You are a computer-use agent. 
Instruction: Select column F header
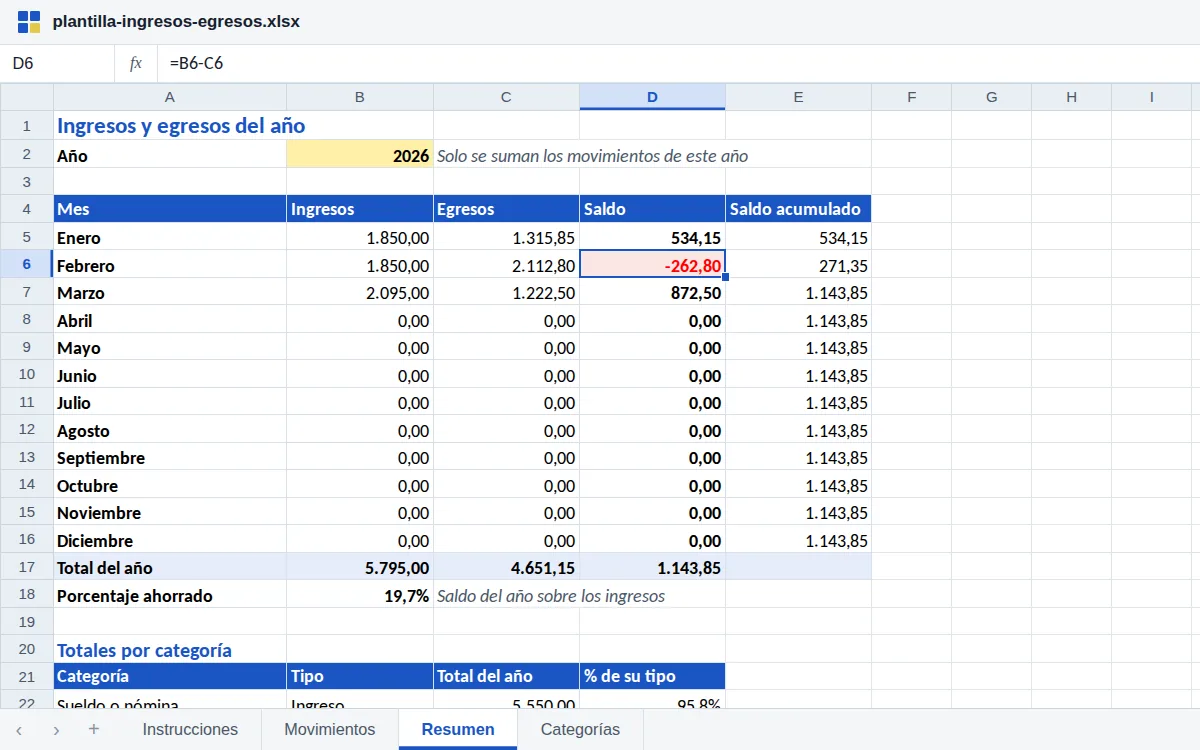click(x=911, y=97)
